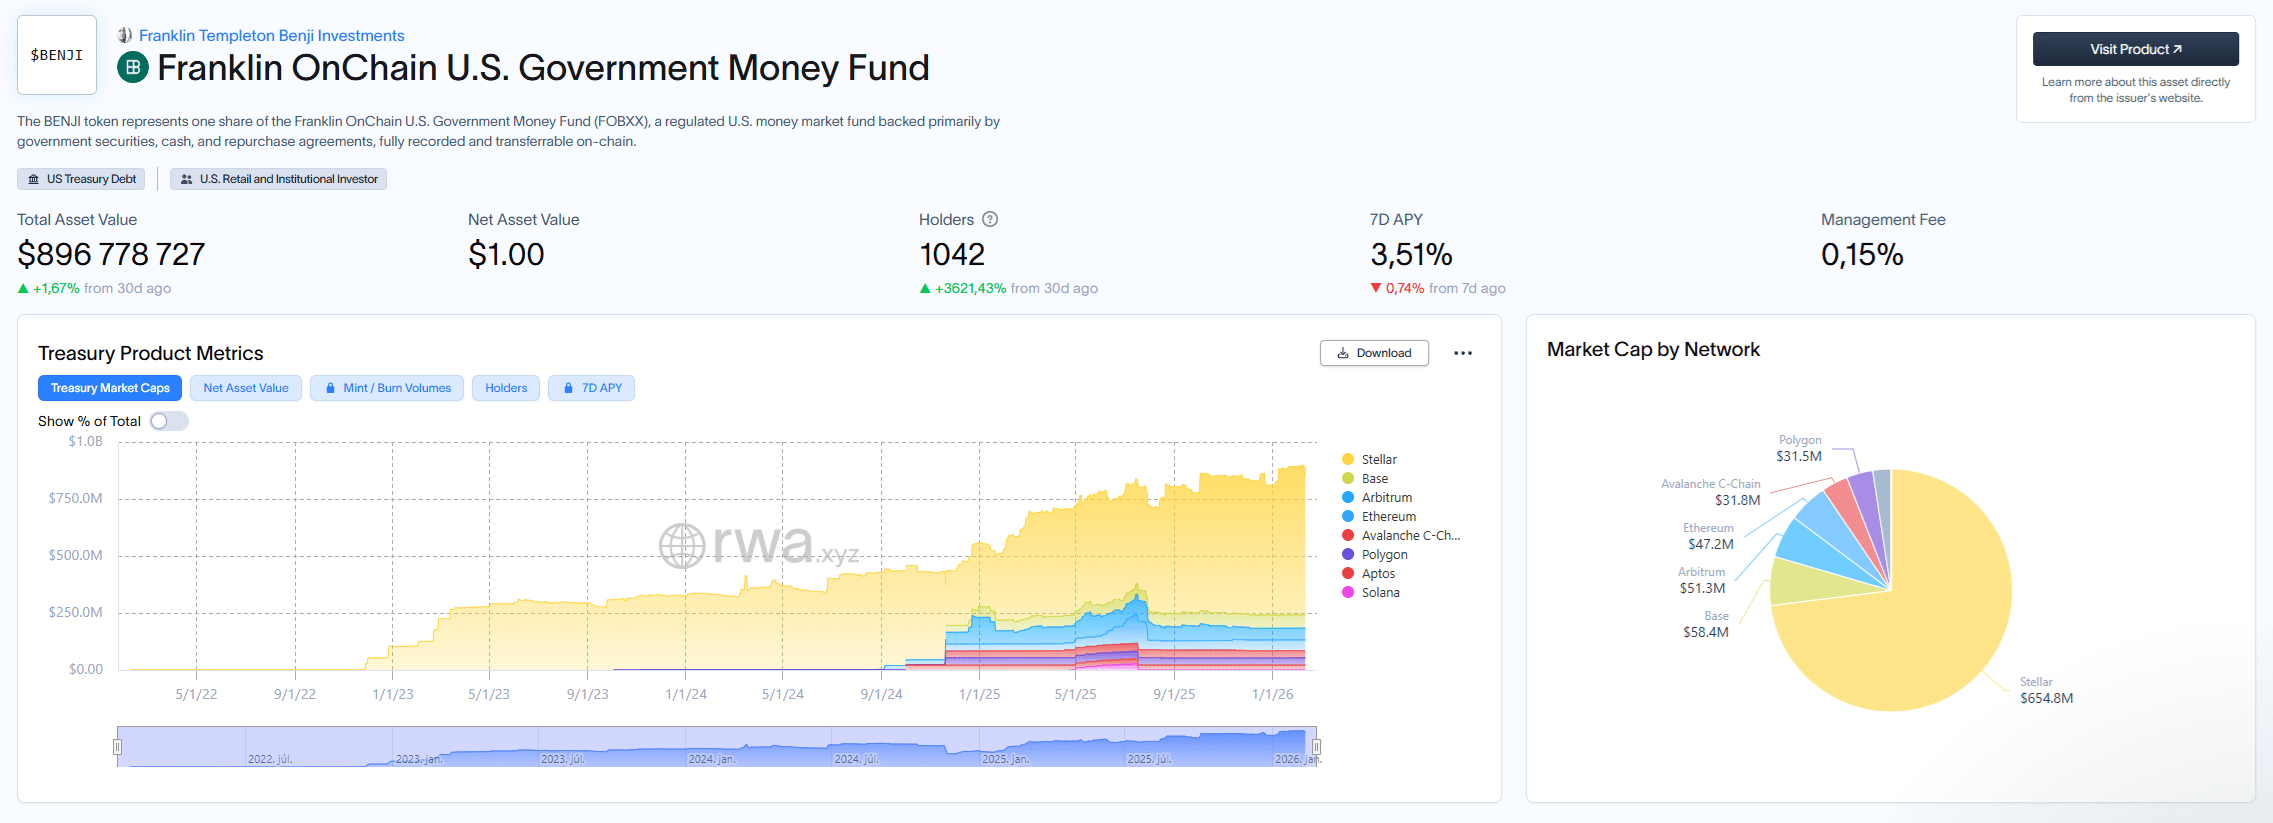Hide the Ethereum series via legend
The width and height of the screenshot is (2273, 823).
(1388, 517)
